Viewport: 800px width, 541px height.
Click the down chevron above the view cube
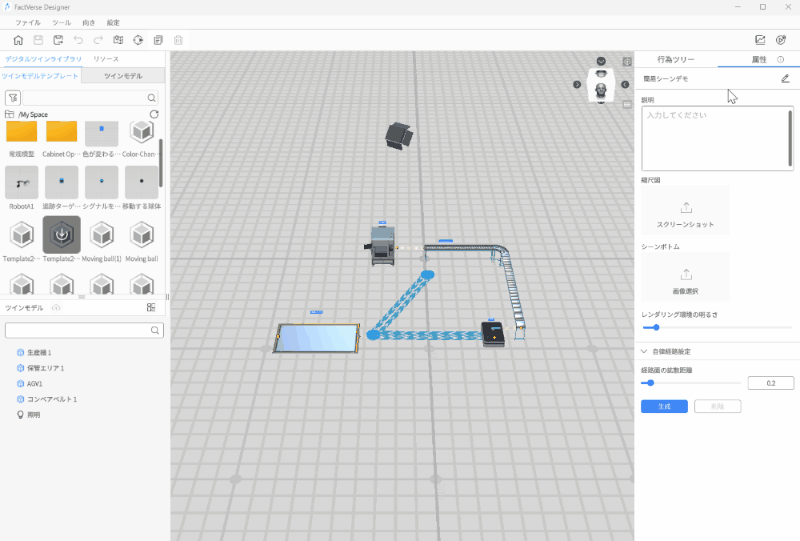point(601,62)
